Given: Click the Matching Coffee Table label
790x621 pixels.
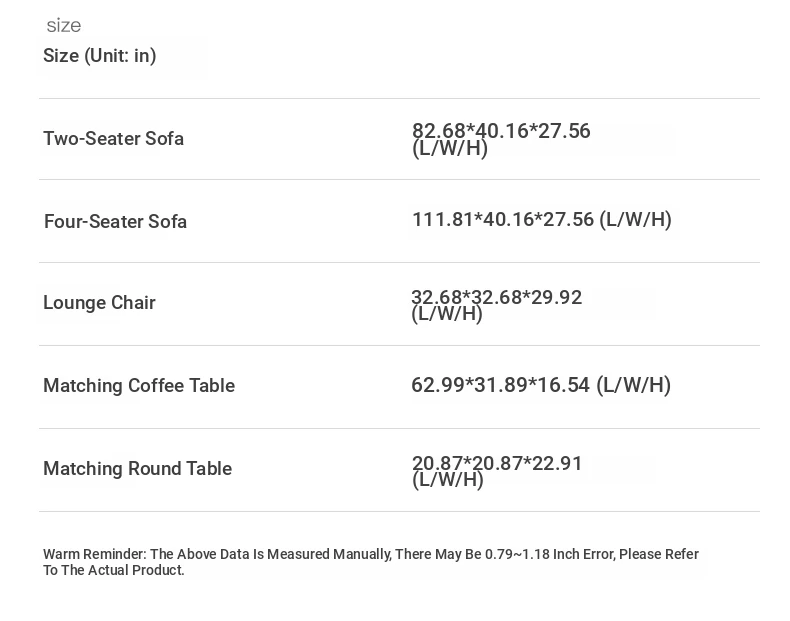Looking at the screenshot, I should (x=139, y=386).
